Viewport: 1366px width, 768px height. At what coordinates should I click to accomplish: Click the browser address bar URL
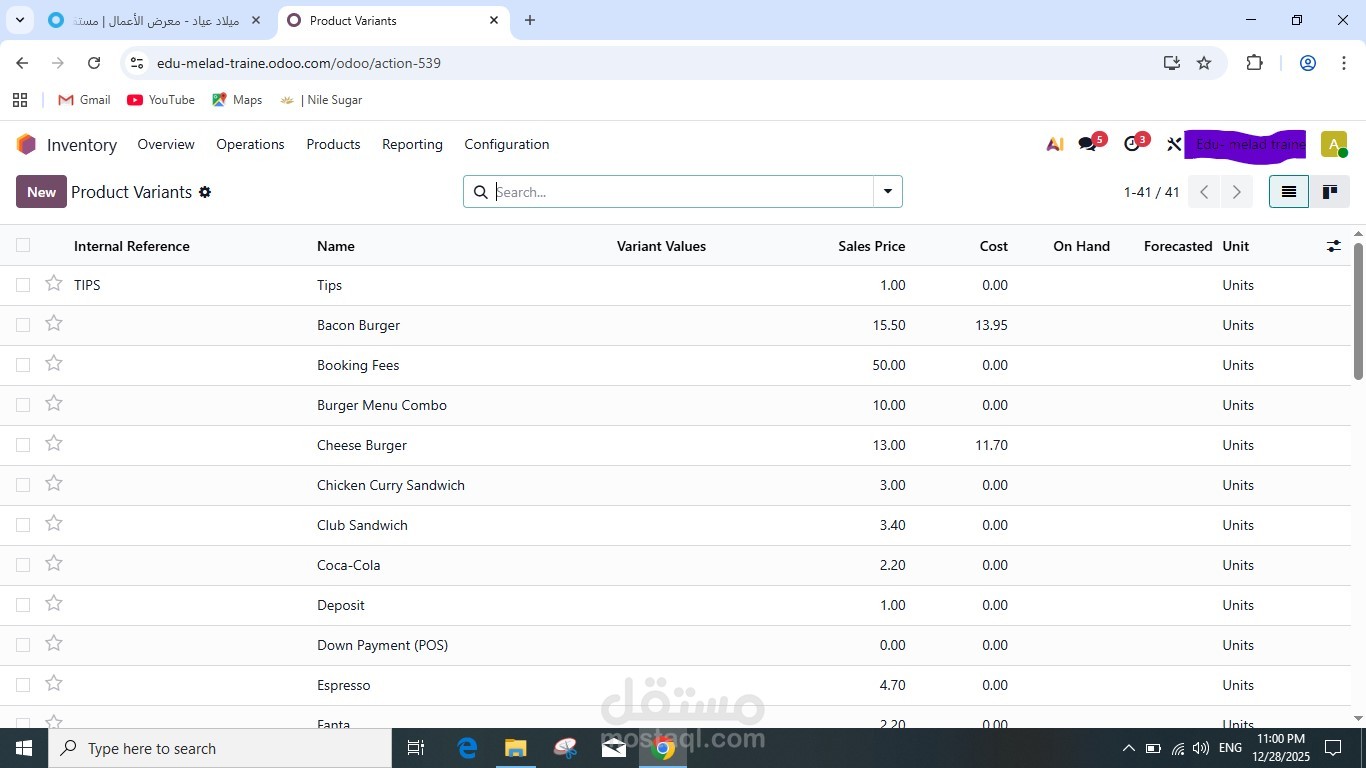click(x=299, y=63)
